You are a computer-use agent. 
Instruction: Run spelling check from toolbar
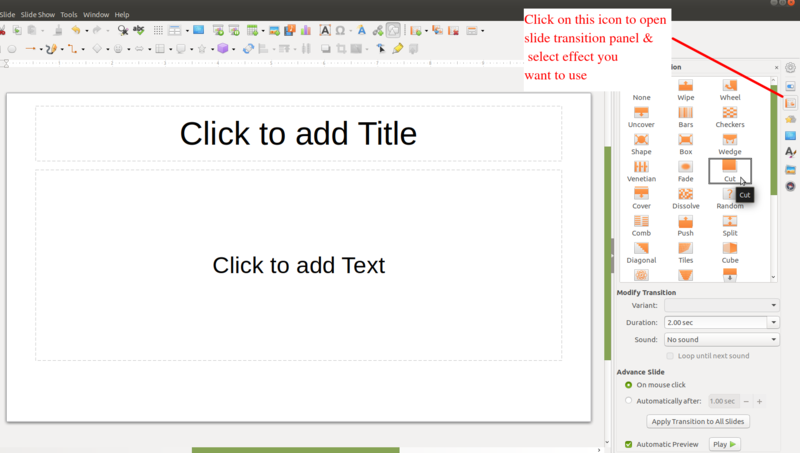(x=138, y=30)
